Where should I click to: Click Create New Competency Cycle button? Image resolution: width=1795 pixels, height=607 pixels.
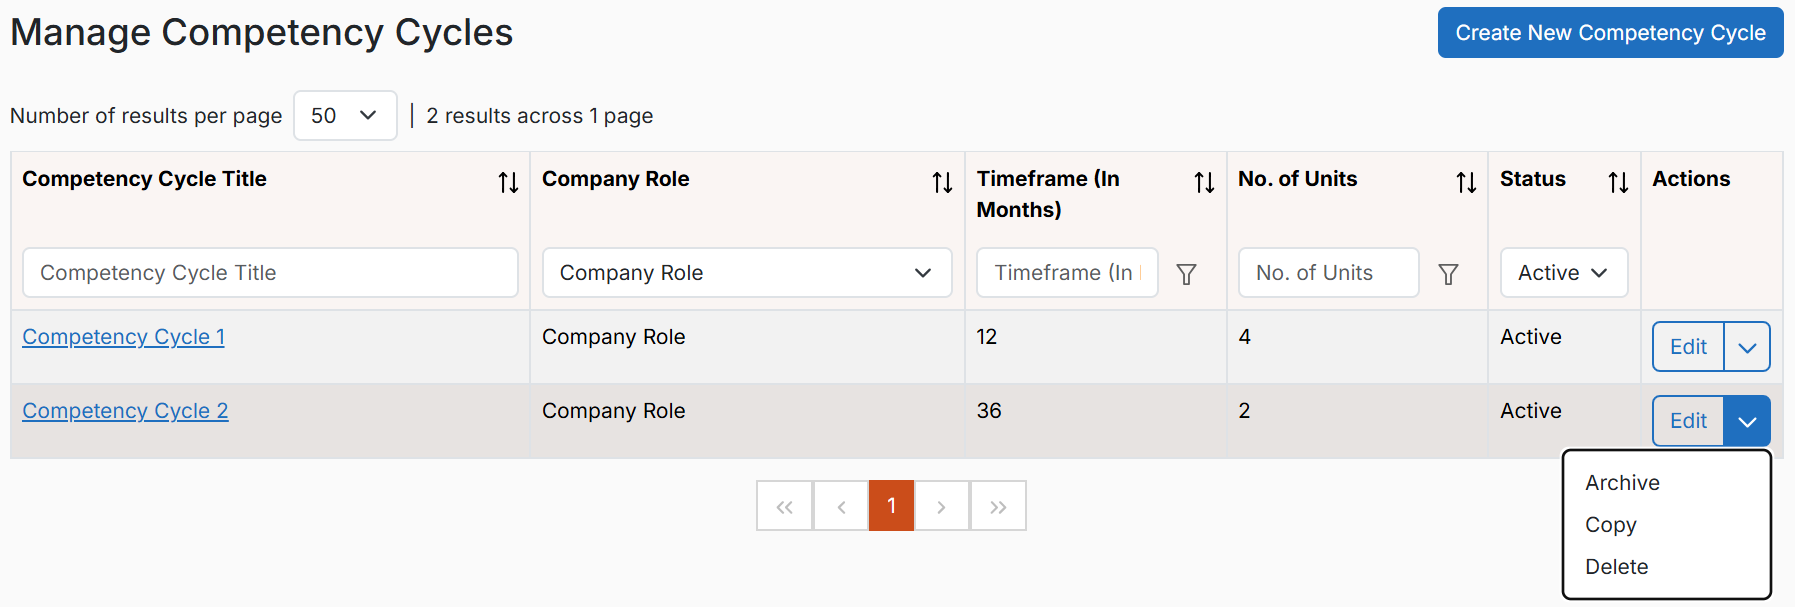(x=1610, y=33)
